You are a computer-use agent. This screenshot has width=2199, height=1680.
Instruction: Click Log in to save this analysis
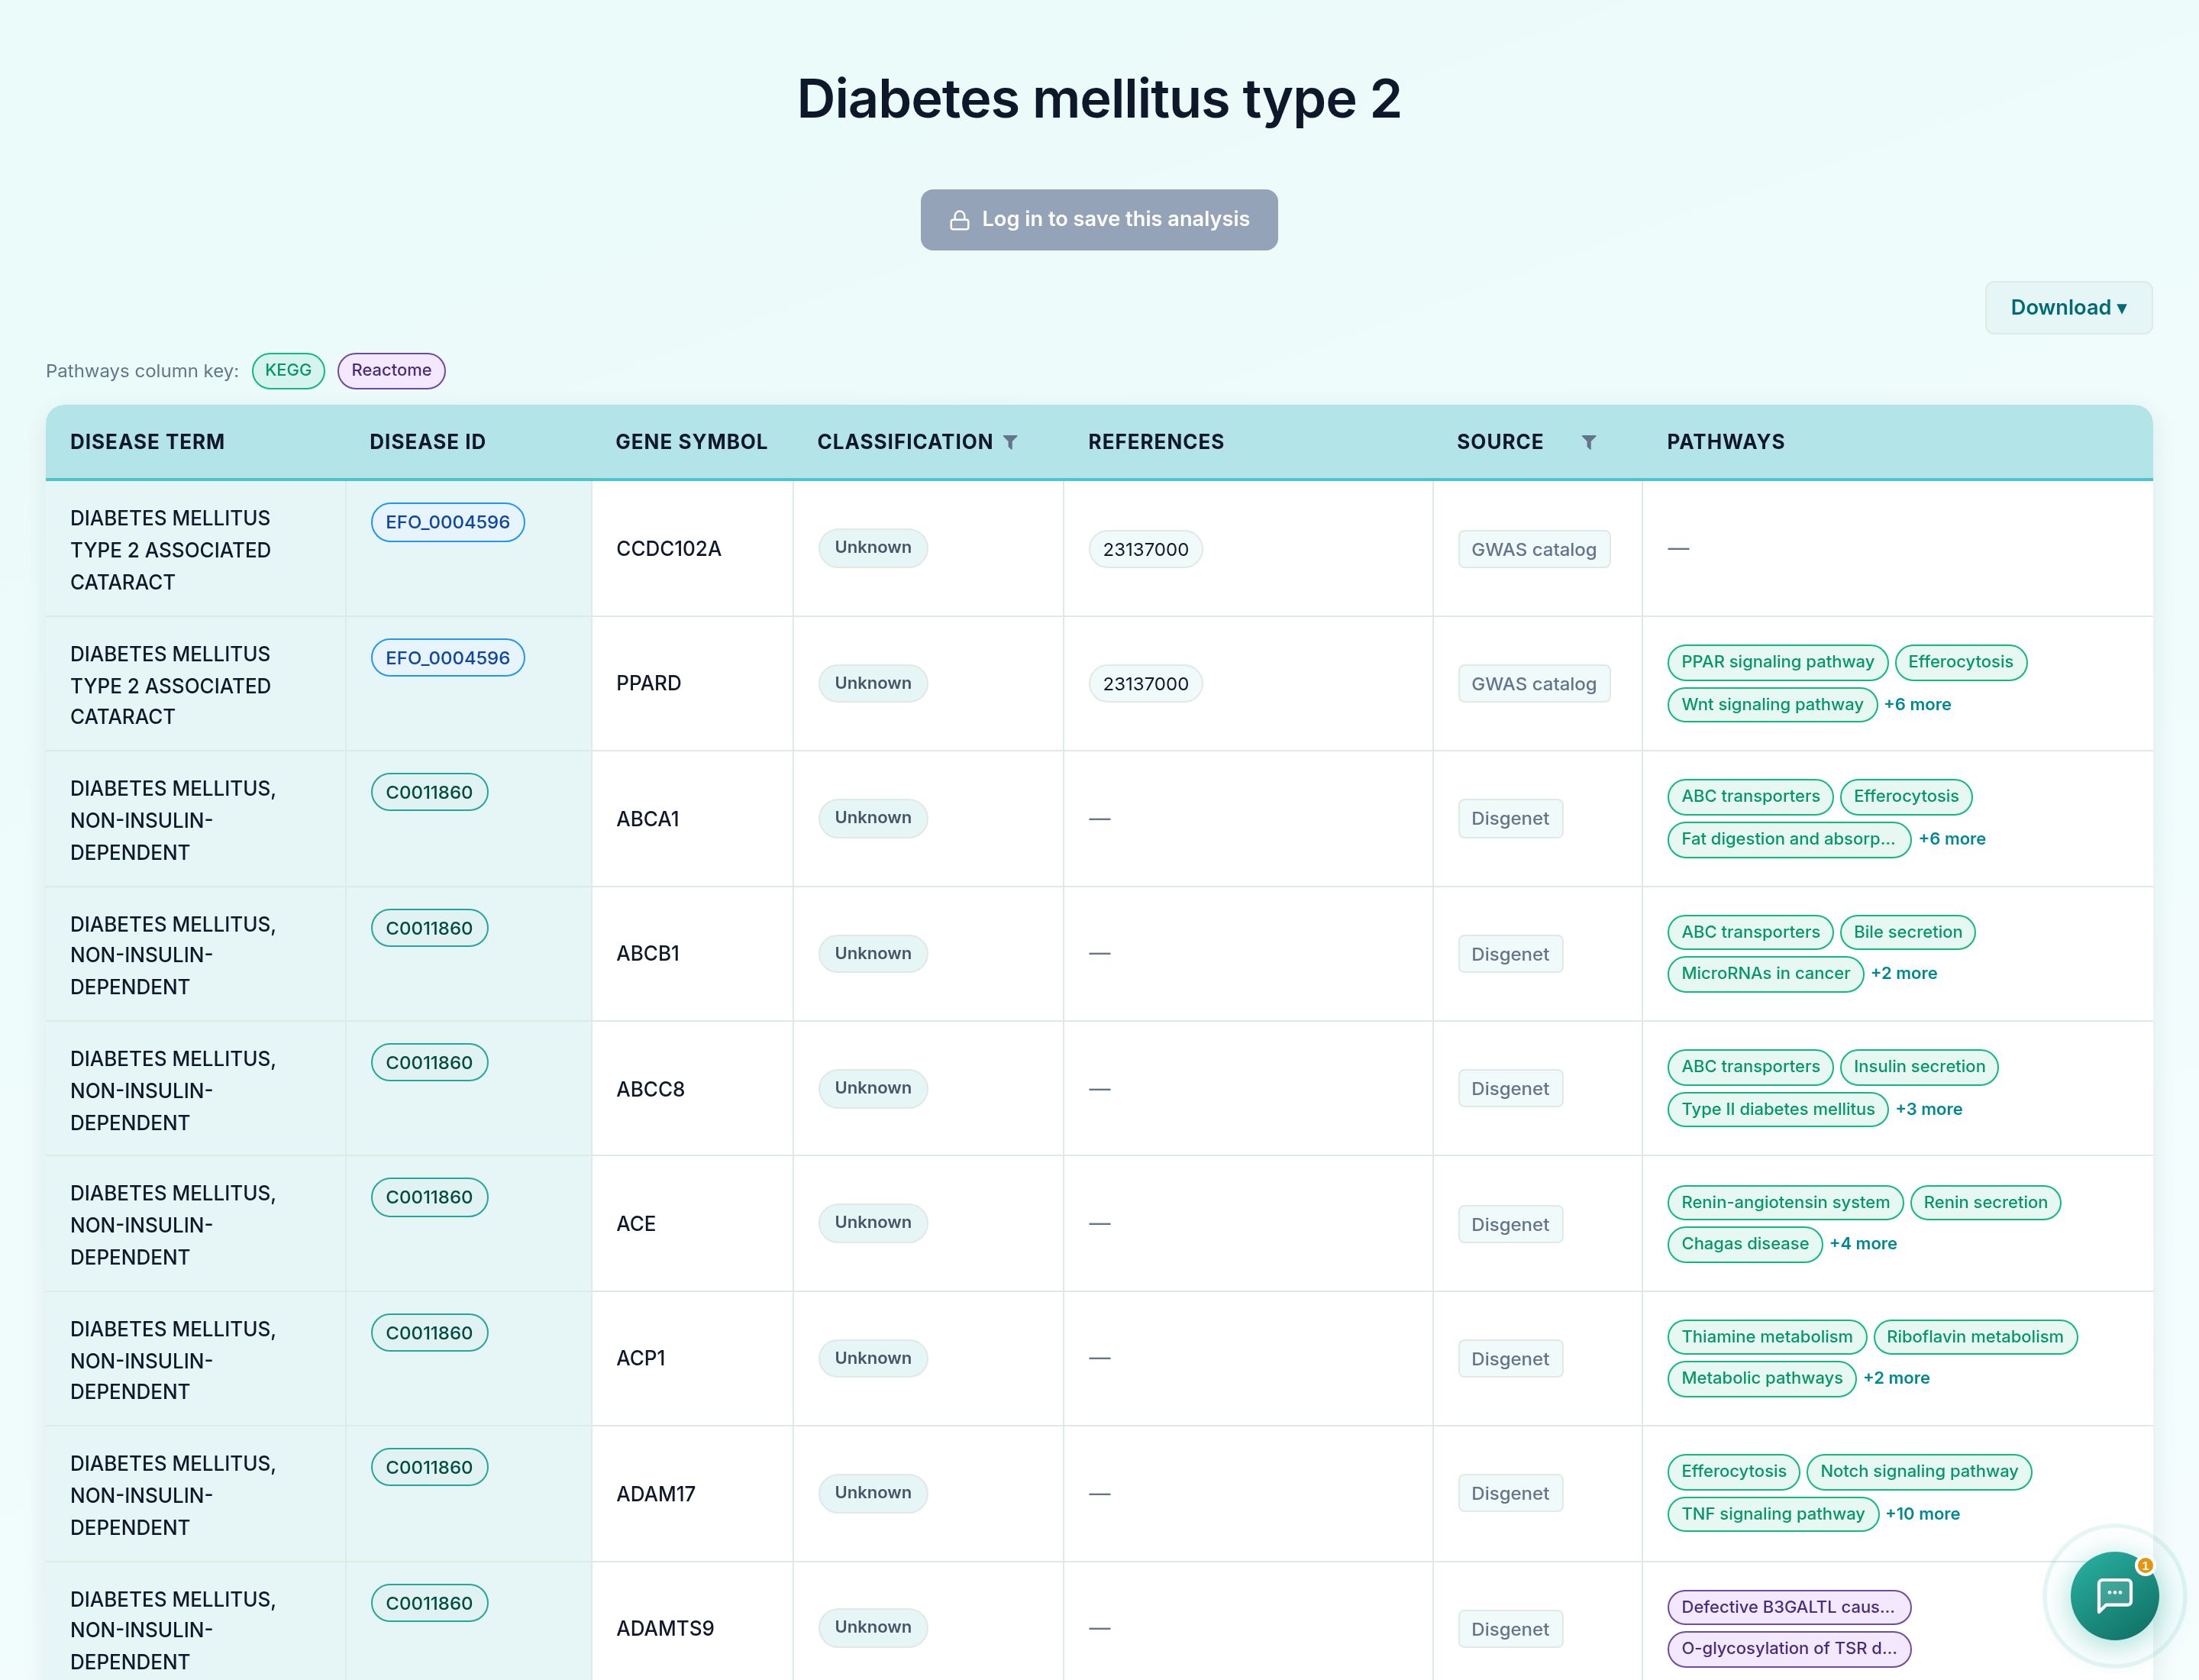1099,219
